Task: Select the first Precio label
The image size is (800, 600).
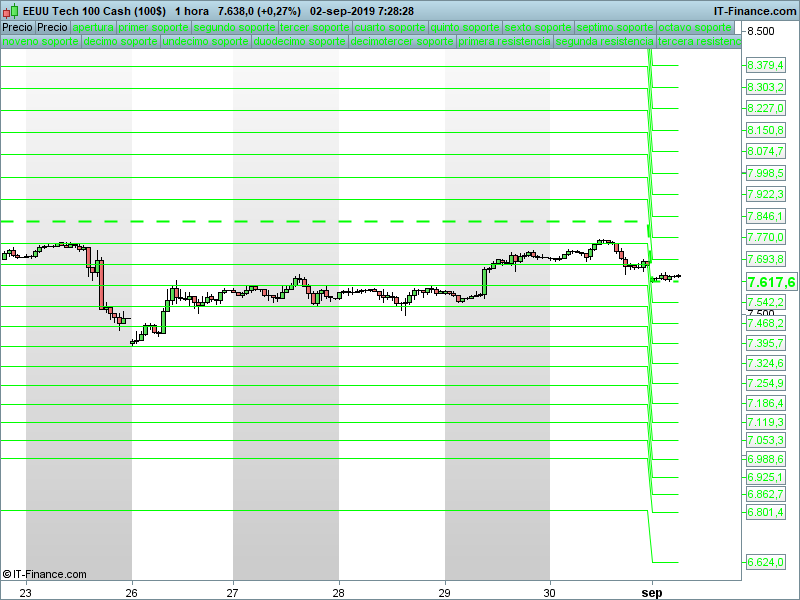Action: pyautogui.click(x=18, y=28)
